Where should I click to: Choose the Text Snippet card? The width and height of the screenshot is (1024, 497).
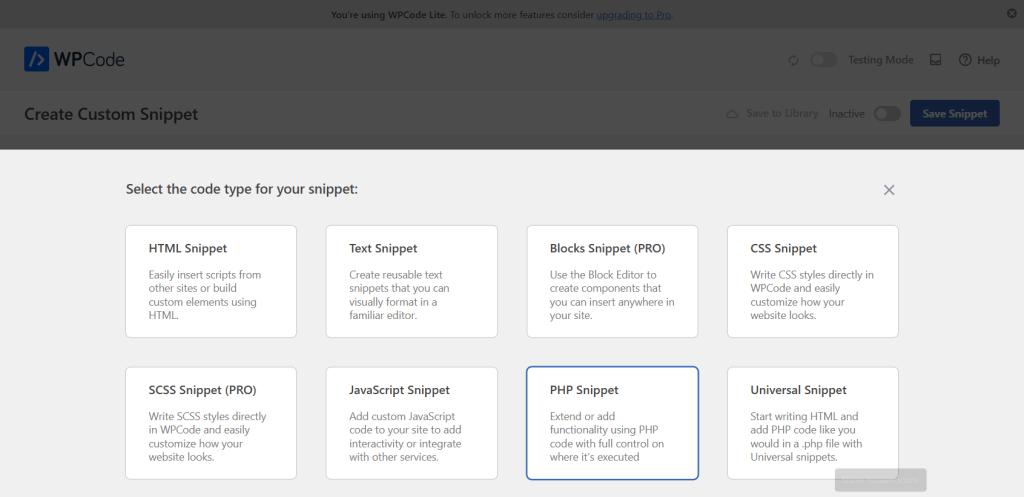click(411, 281)
